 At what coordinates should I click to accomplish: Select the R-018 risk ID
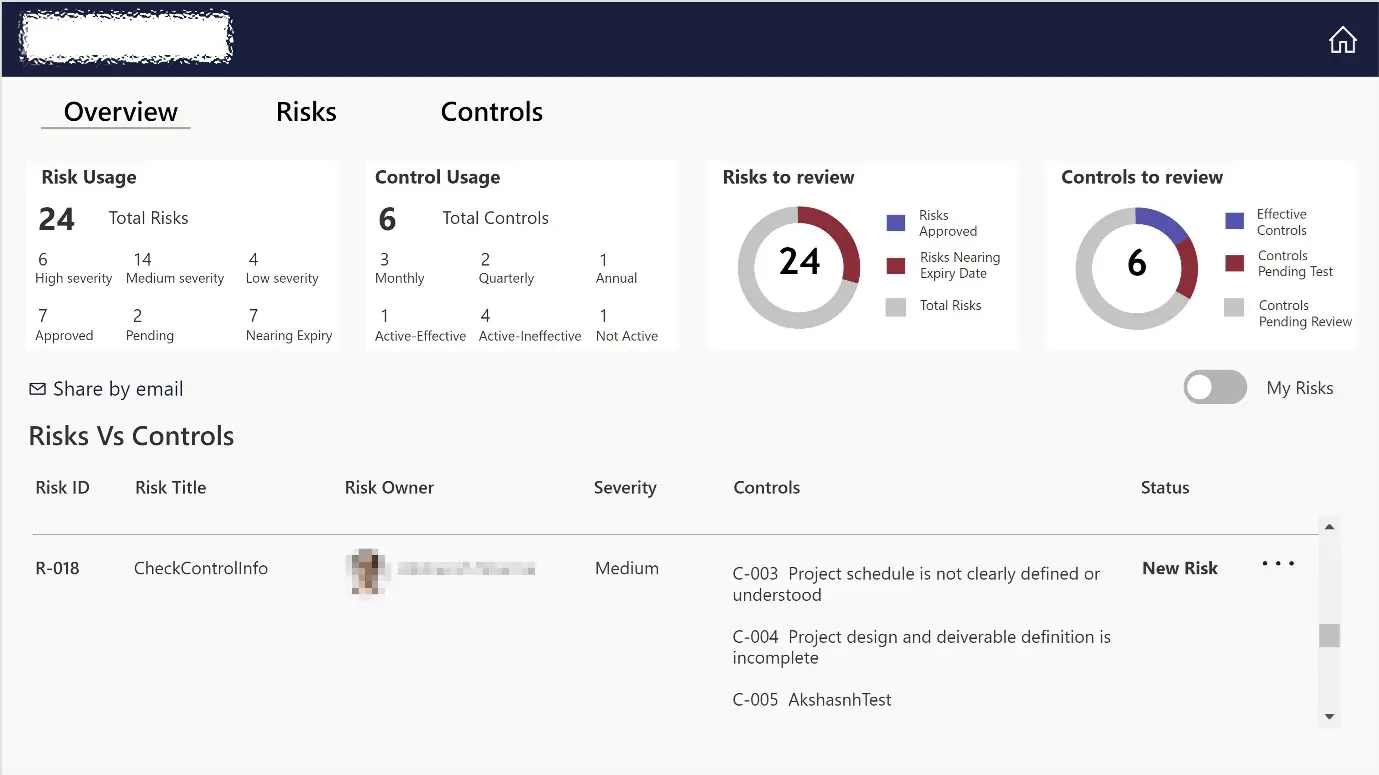pos(57,568)
